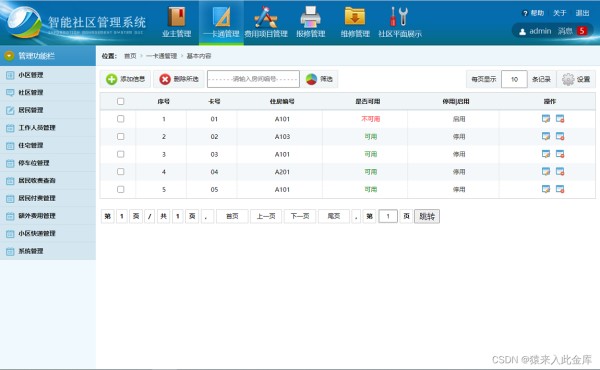Click the 删除所选 button
This screenshot has height=370, width=600.
point(179,79)
